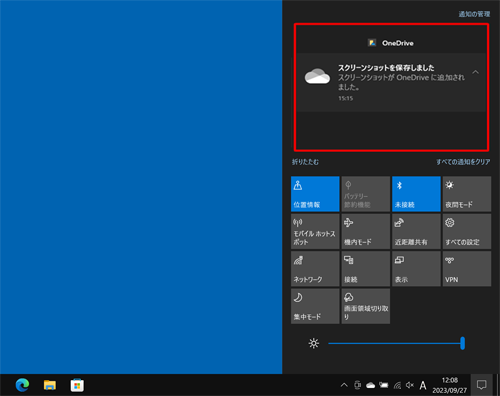Image resolution: width=500 pixels, height=396 pixels.
Task: Open the VPN quick action tile
Action: pyautogui.click(x=467, y=269)
